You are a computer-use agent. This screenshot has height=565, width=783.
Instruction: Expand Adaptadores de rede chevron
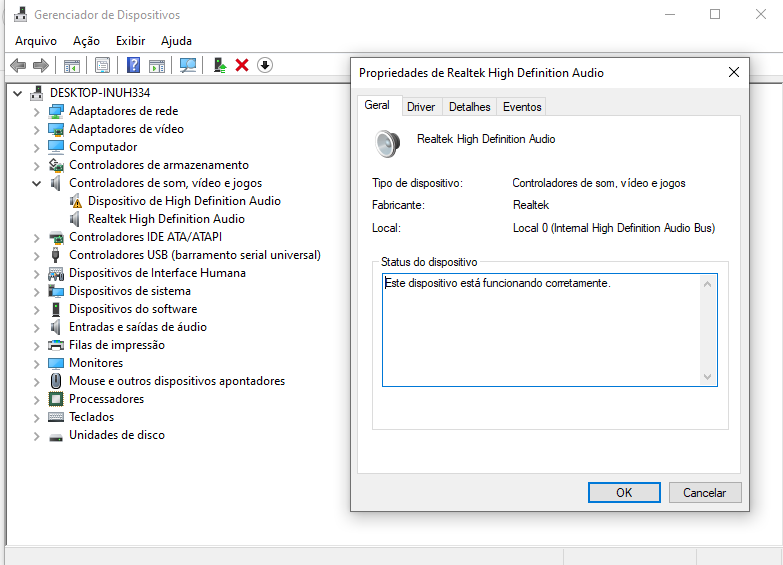[36, 112]
